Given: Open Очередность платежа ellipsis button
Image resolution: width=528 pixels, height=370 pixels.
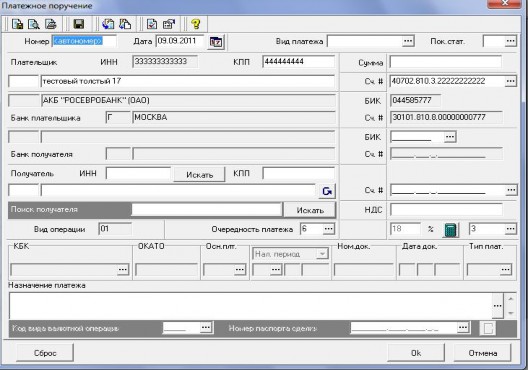Looking at the screenshot, I should click(x=328, y=229).
